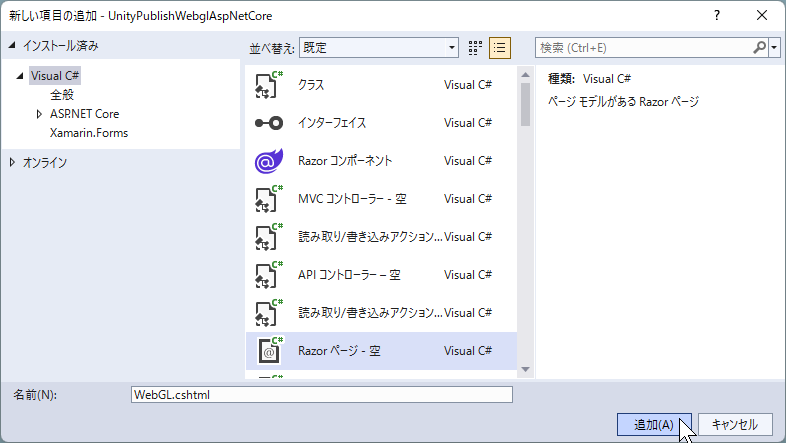Click the ページ モデルがある Razor ページ description
The image size is (786, 443).
624,102
